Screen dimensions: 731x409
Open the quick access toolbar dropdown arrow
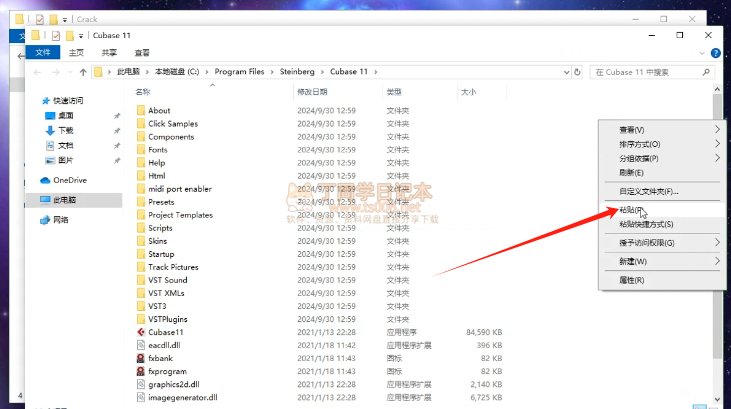[82, 36]
